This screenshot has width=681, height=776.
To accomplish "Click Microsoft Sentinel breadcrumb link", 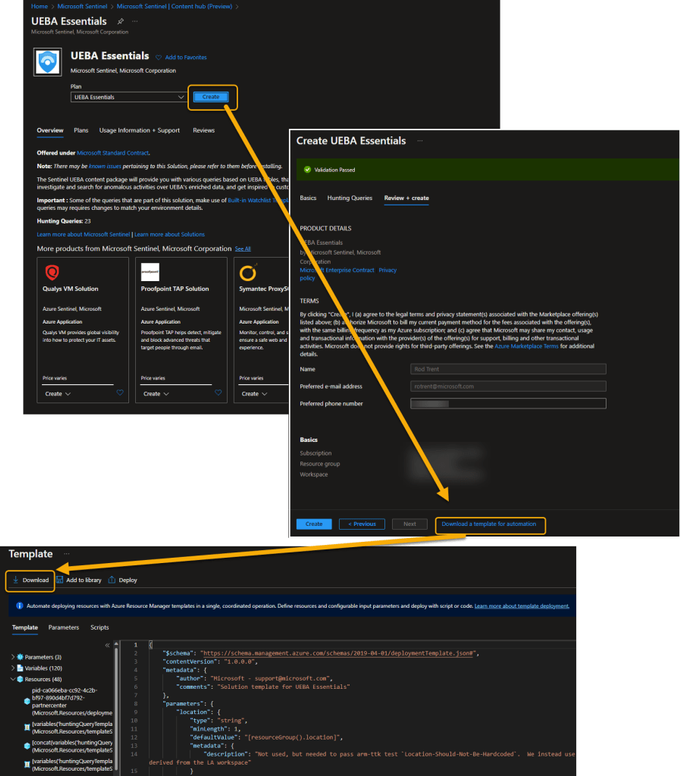I will (x=82, y=6).
